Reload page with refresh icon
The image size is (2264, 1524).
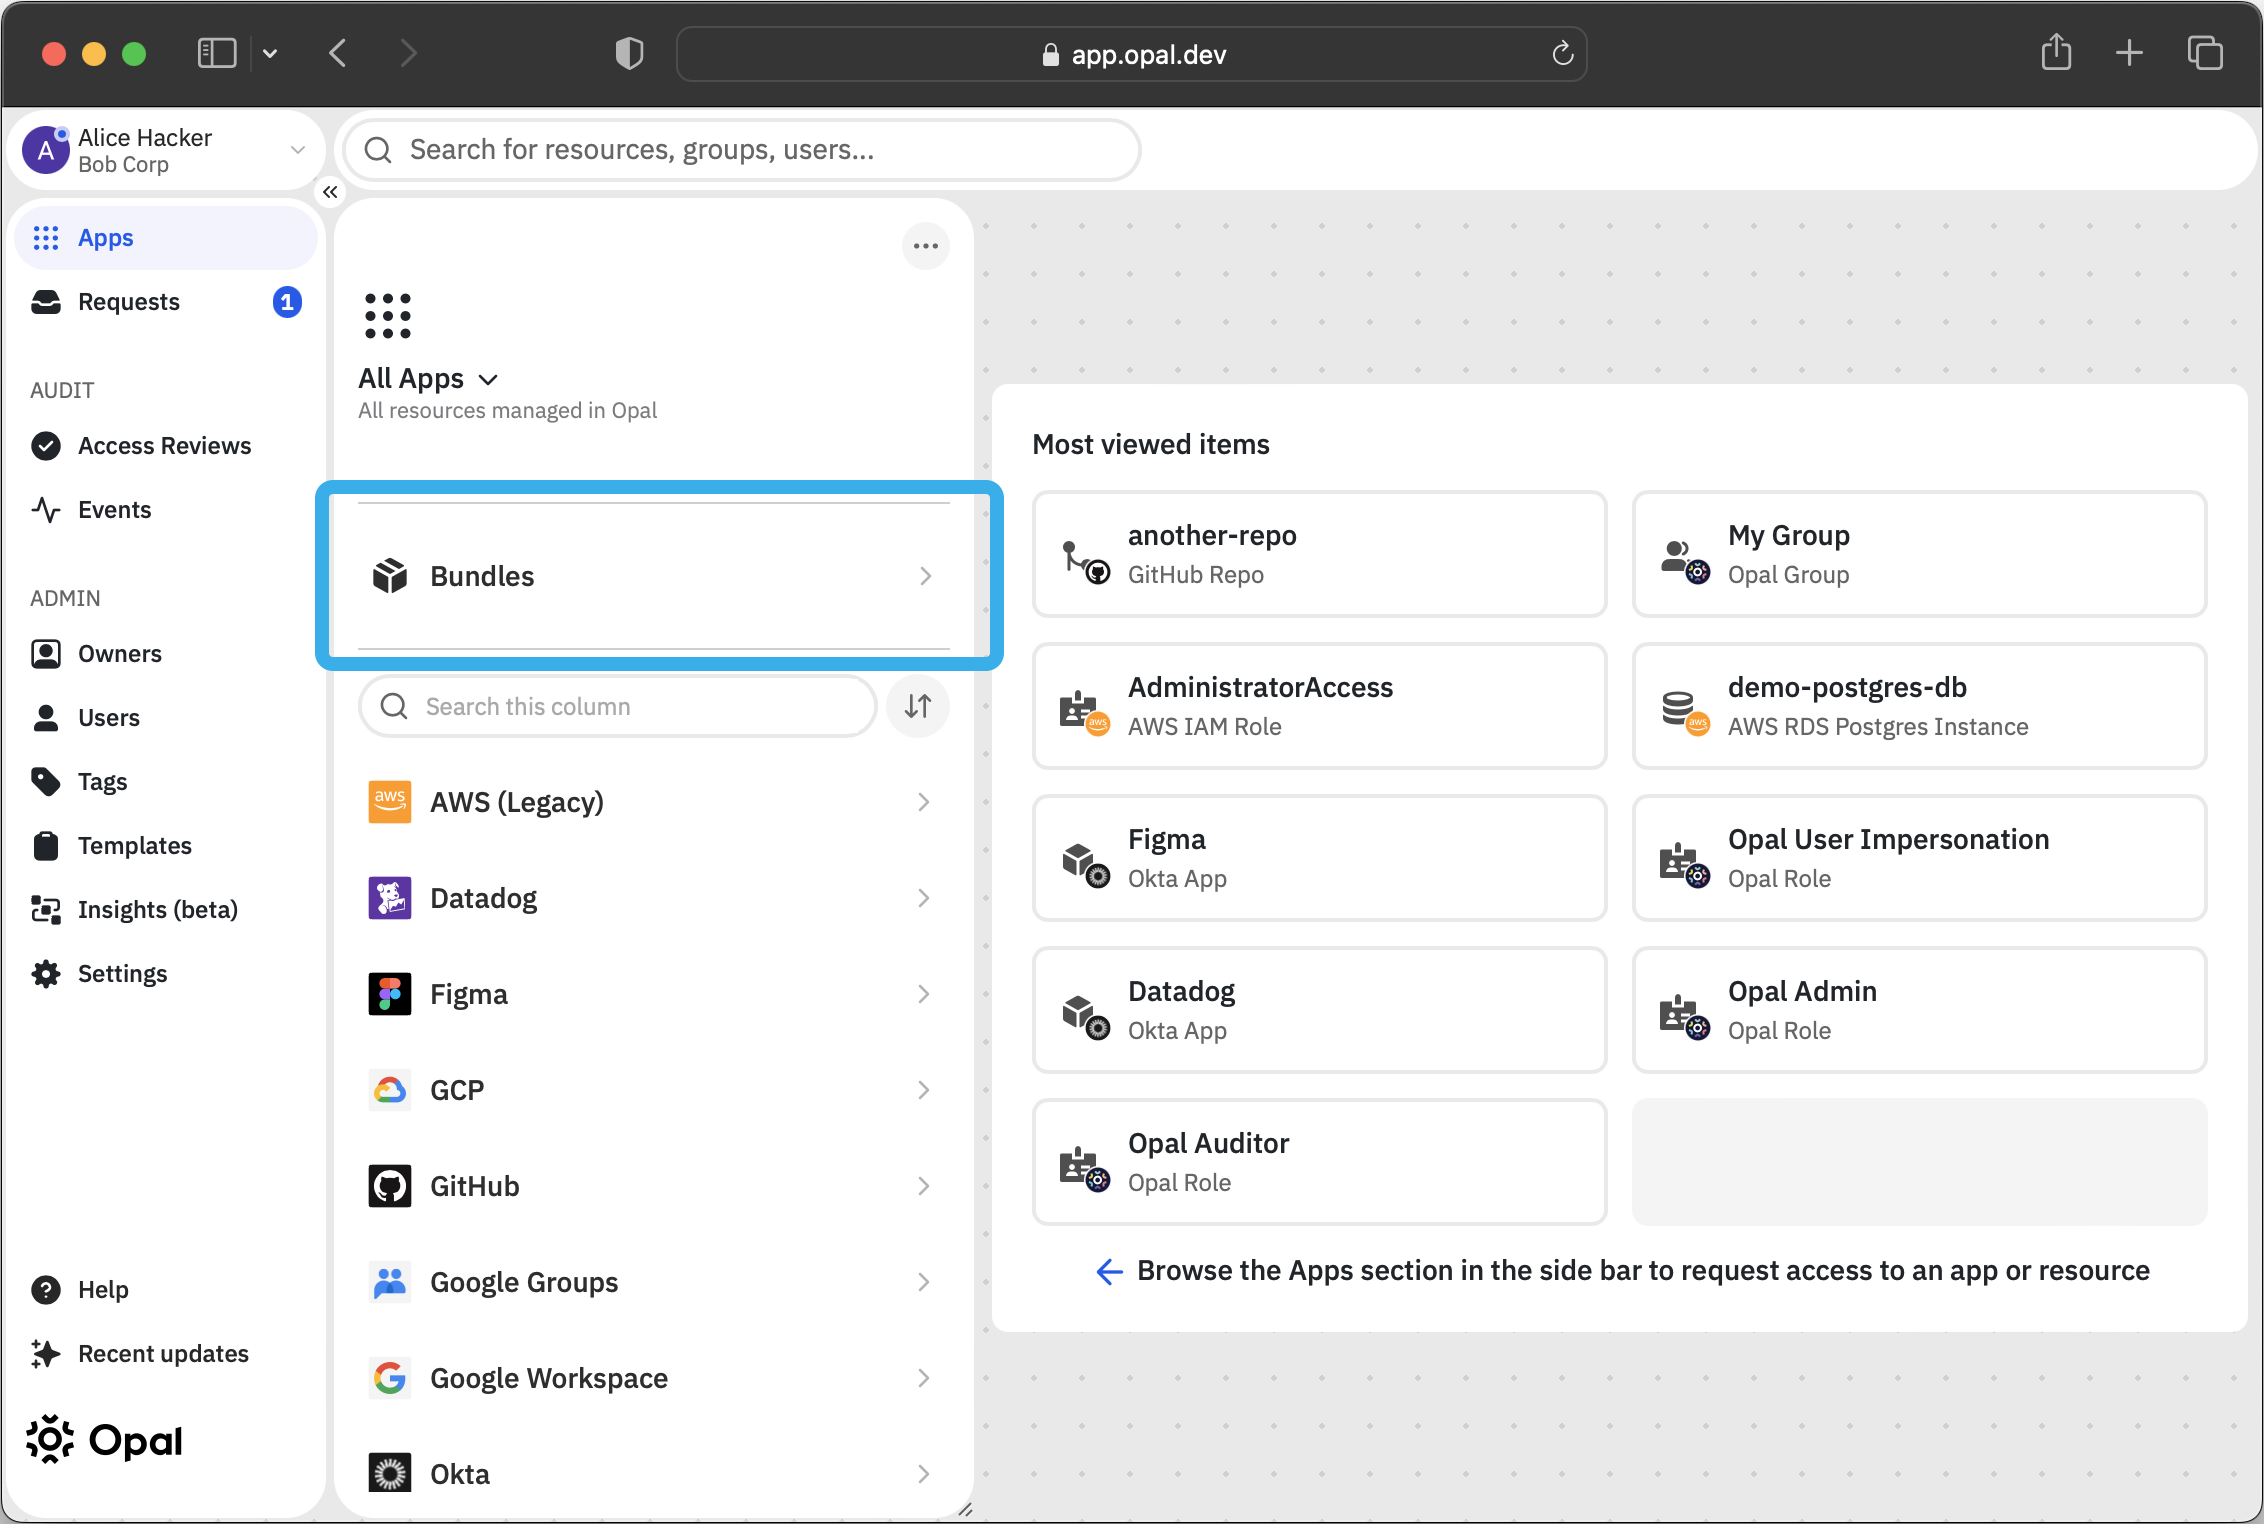tap(1562, 53)
